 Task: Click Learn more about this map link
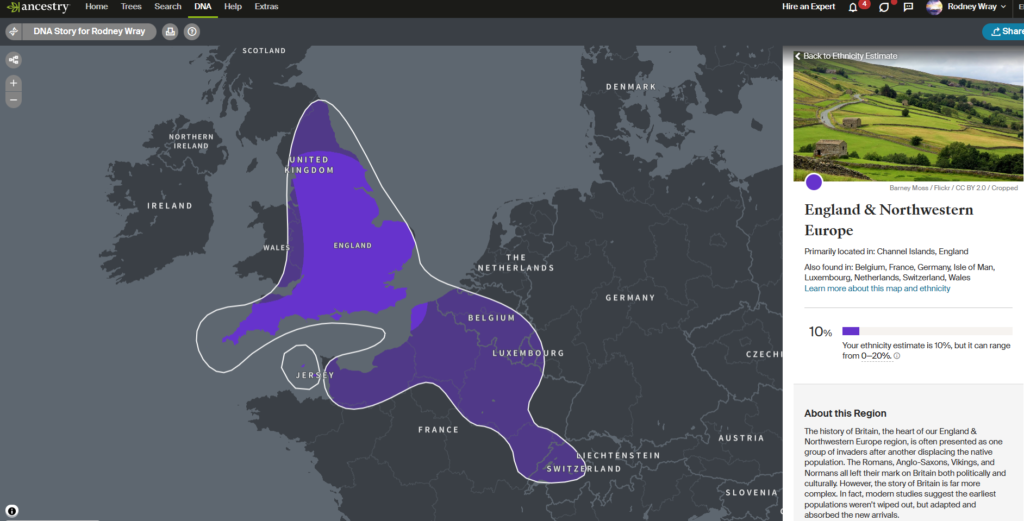coord(877,289)
